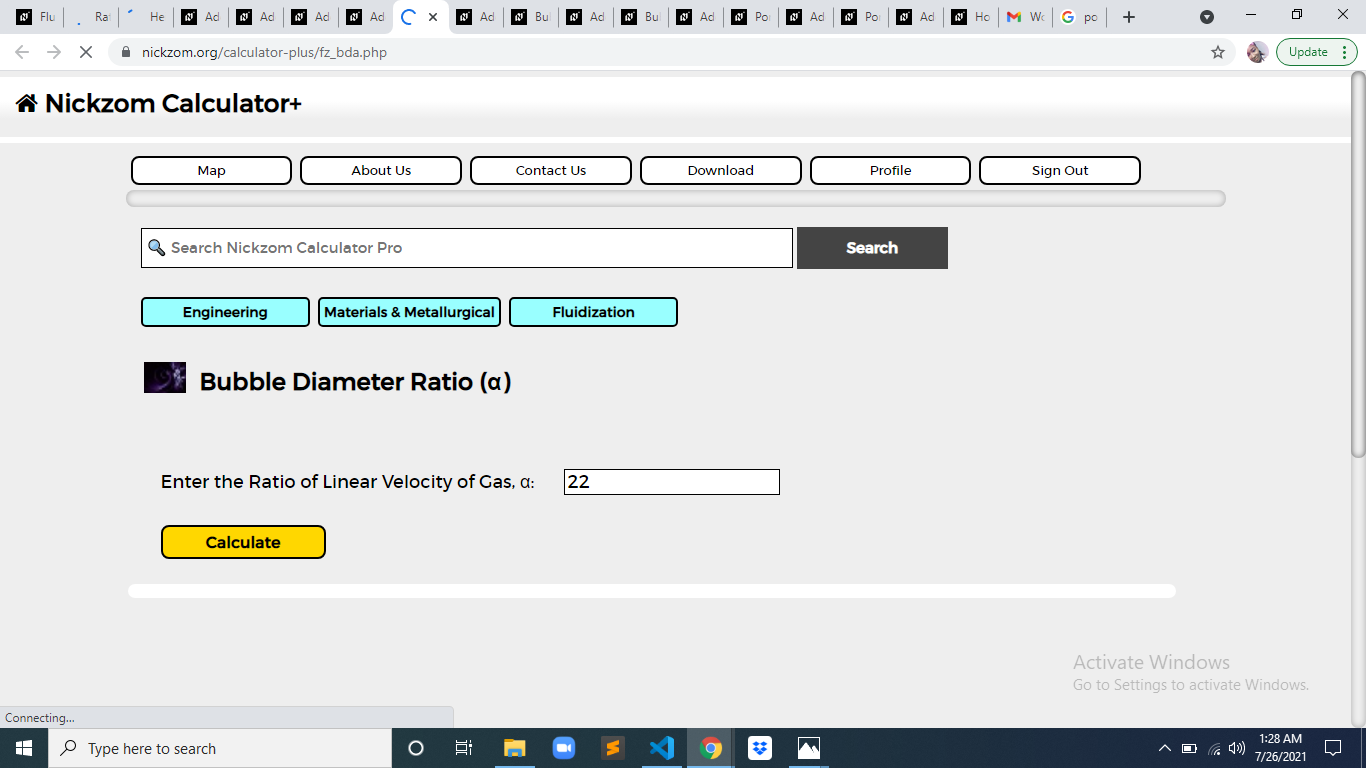This screenshot has width=1366, height=768.
Task: Open Chrome profile avatar
Action: tap(1257, 52)
